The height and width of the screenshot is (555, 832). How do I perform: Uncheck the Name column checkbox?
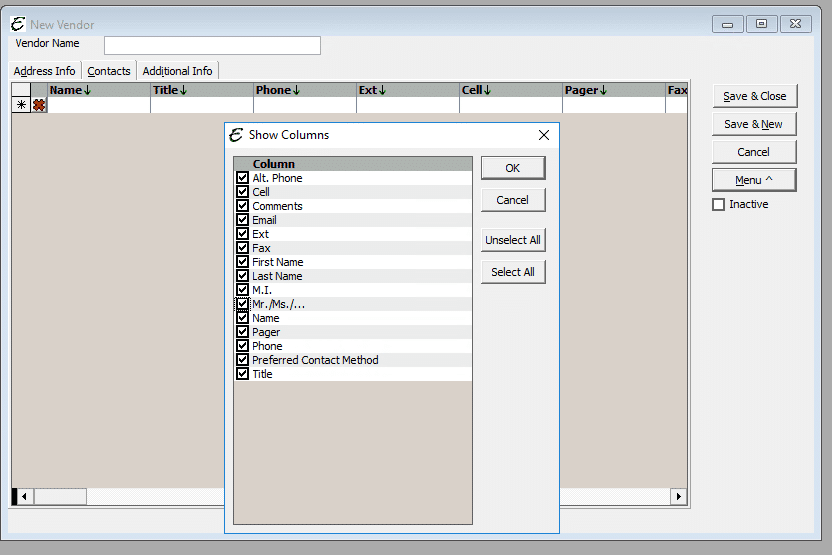(x=242, y=318)
